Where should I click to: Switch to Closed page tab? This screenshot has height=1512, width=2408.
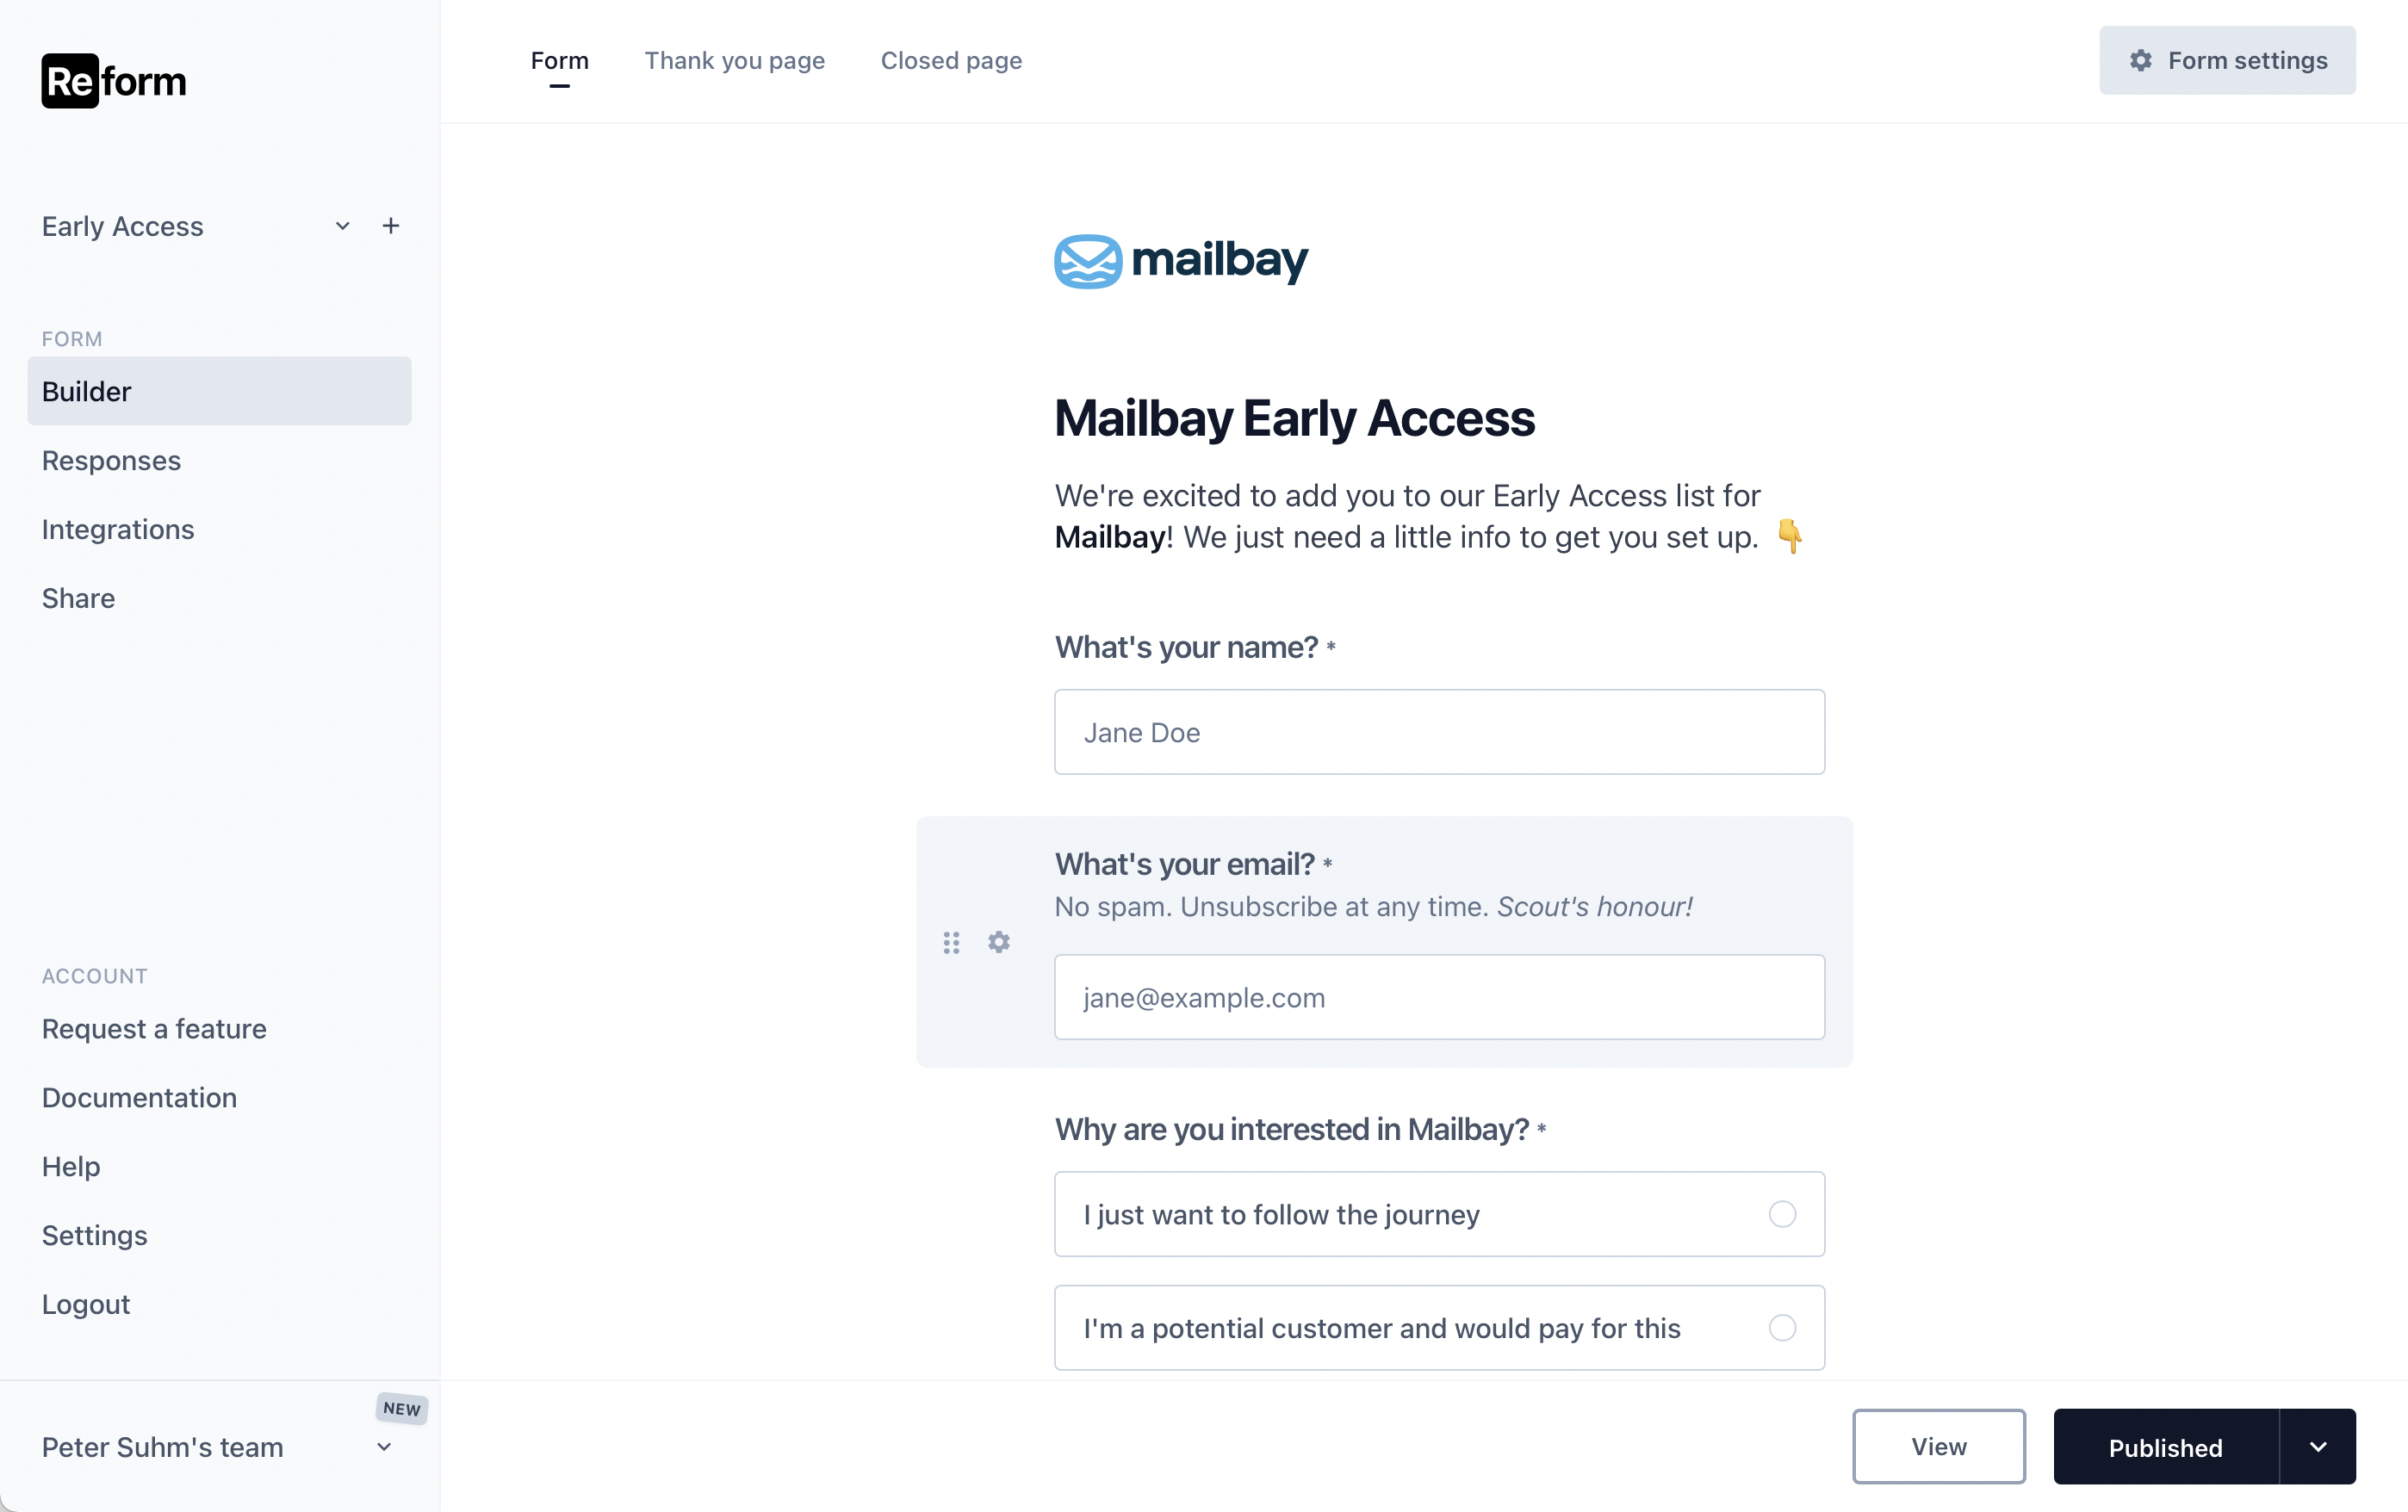click(950, 61)
